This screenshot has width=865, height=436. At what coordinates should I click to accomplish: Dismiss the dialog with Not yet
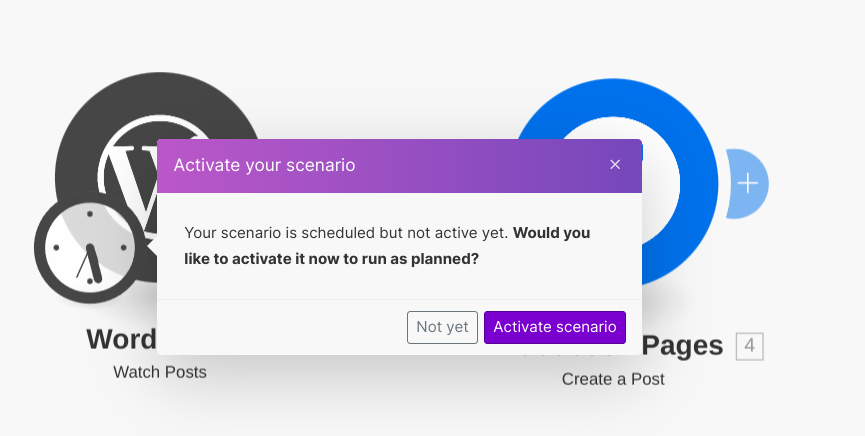pyautogui.click(x=442, y=327)
